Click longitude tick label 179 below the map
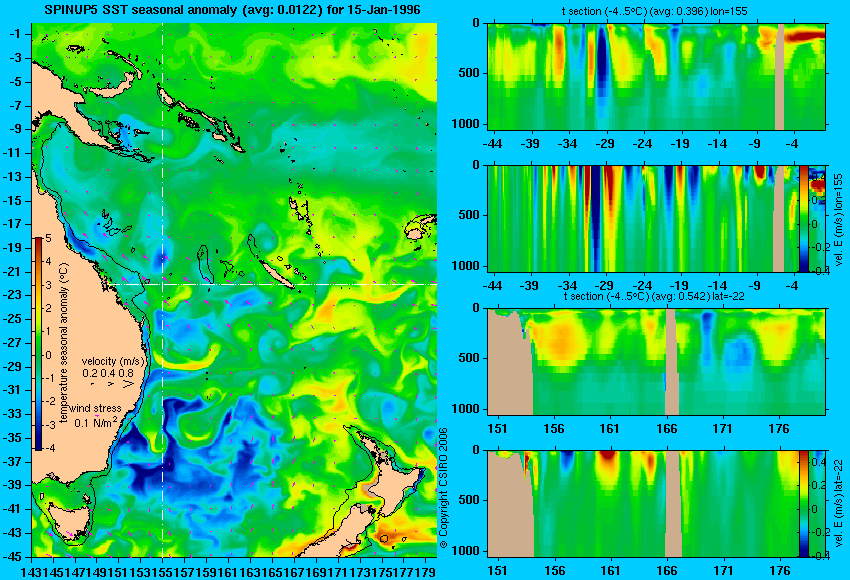 tap(426, 571)
